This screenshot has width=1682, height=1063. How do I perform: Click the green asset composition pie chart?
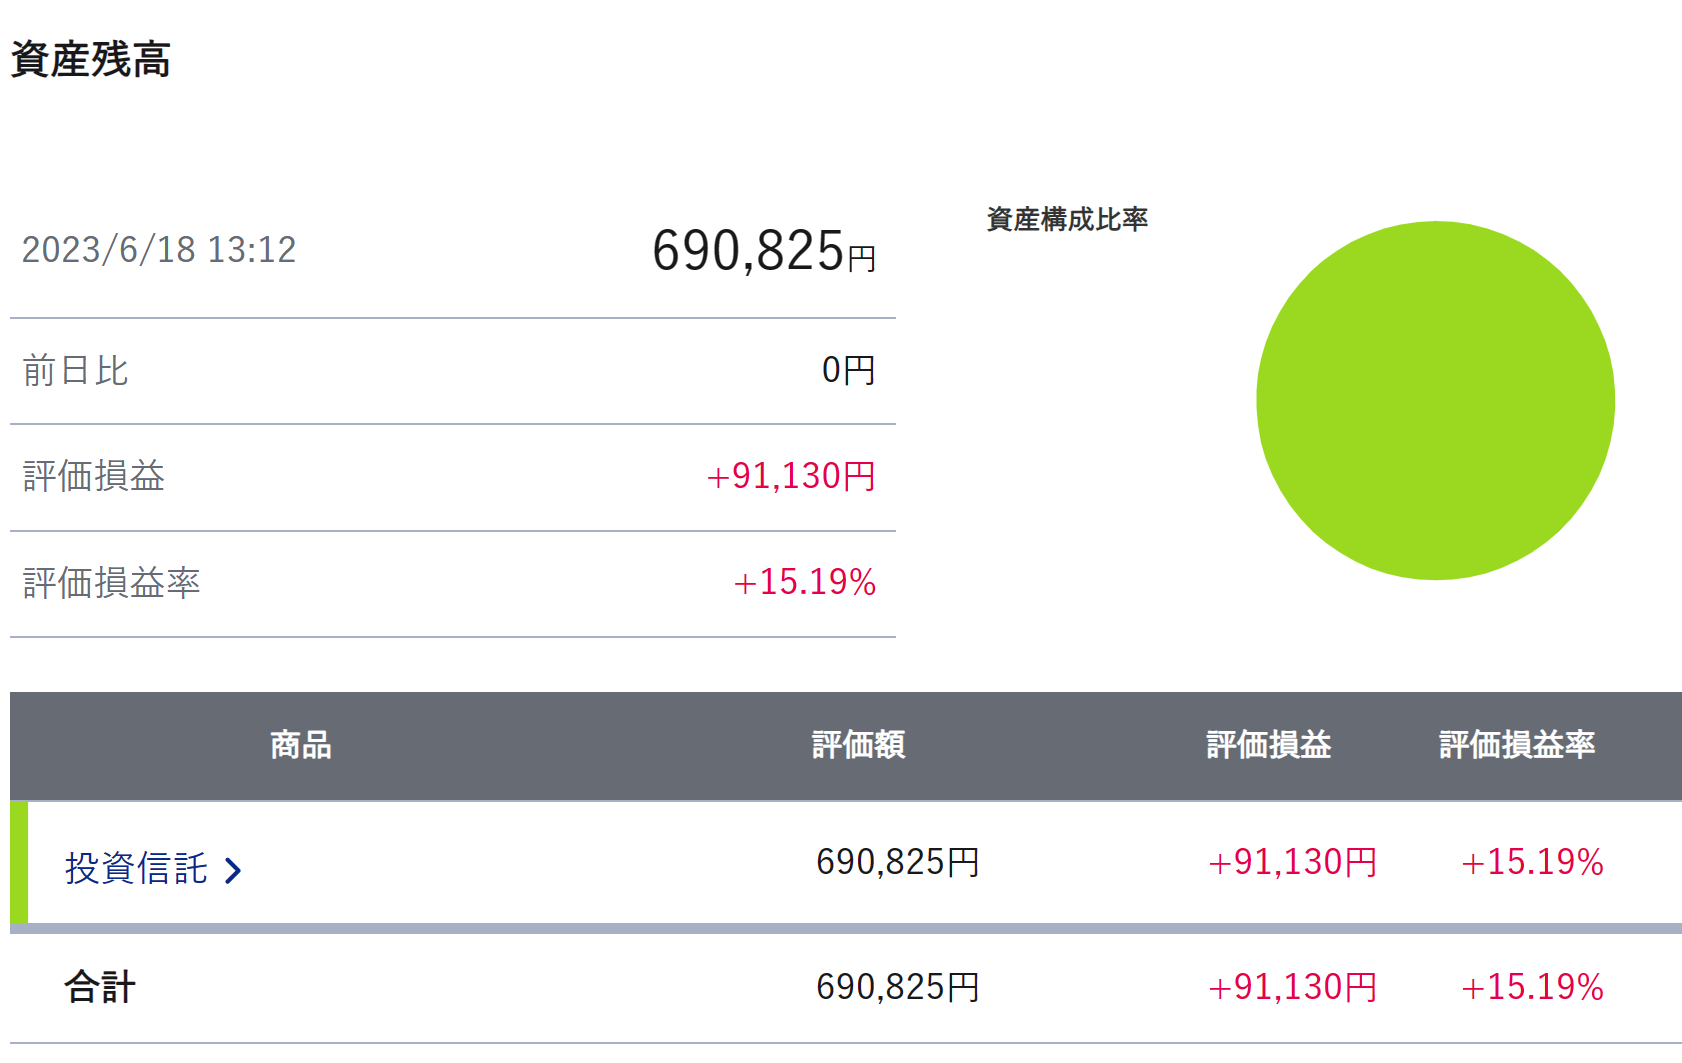click(1435, 400)
